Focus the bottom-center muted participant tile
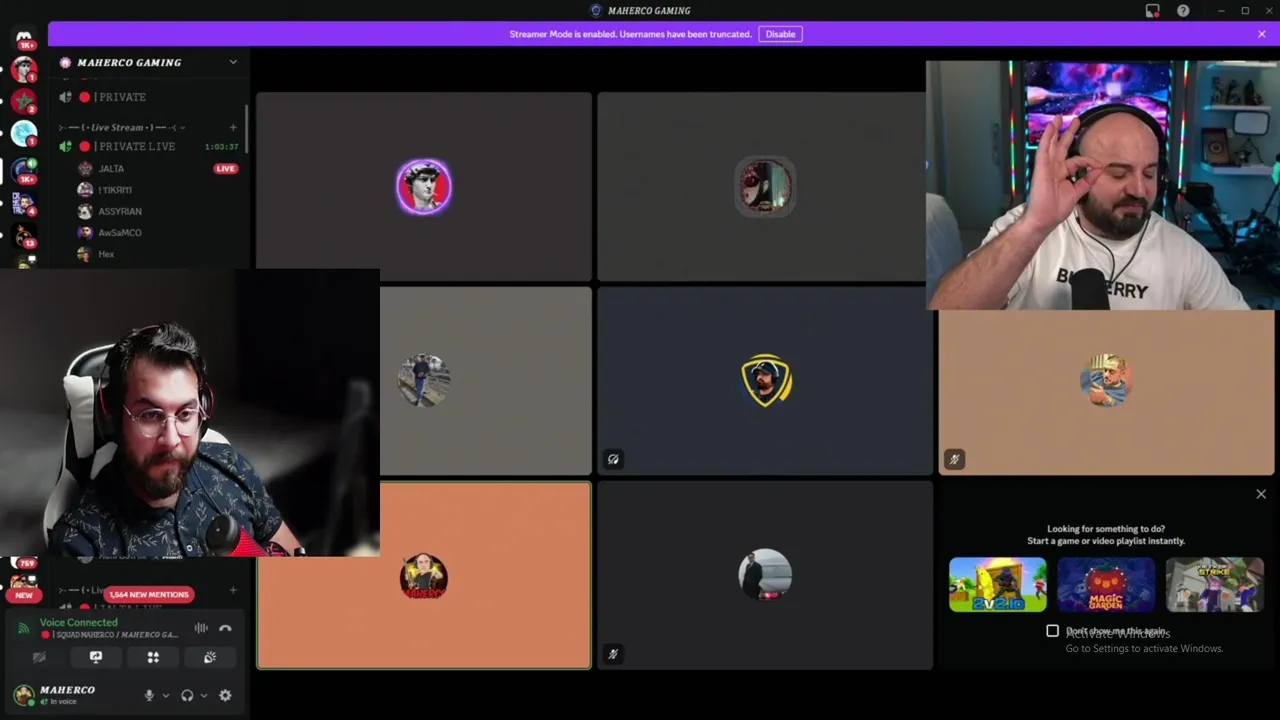 [x=765, y=575]
